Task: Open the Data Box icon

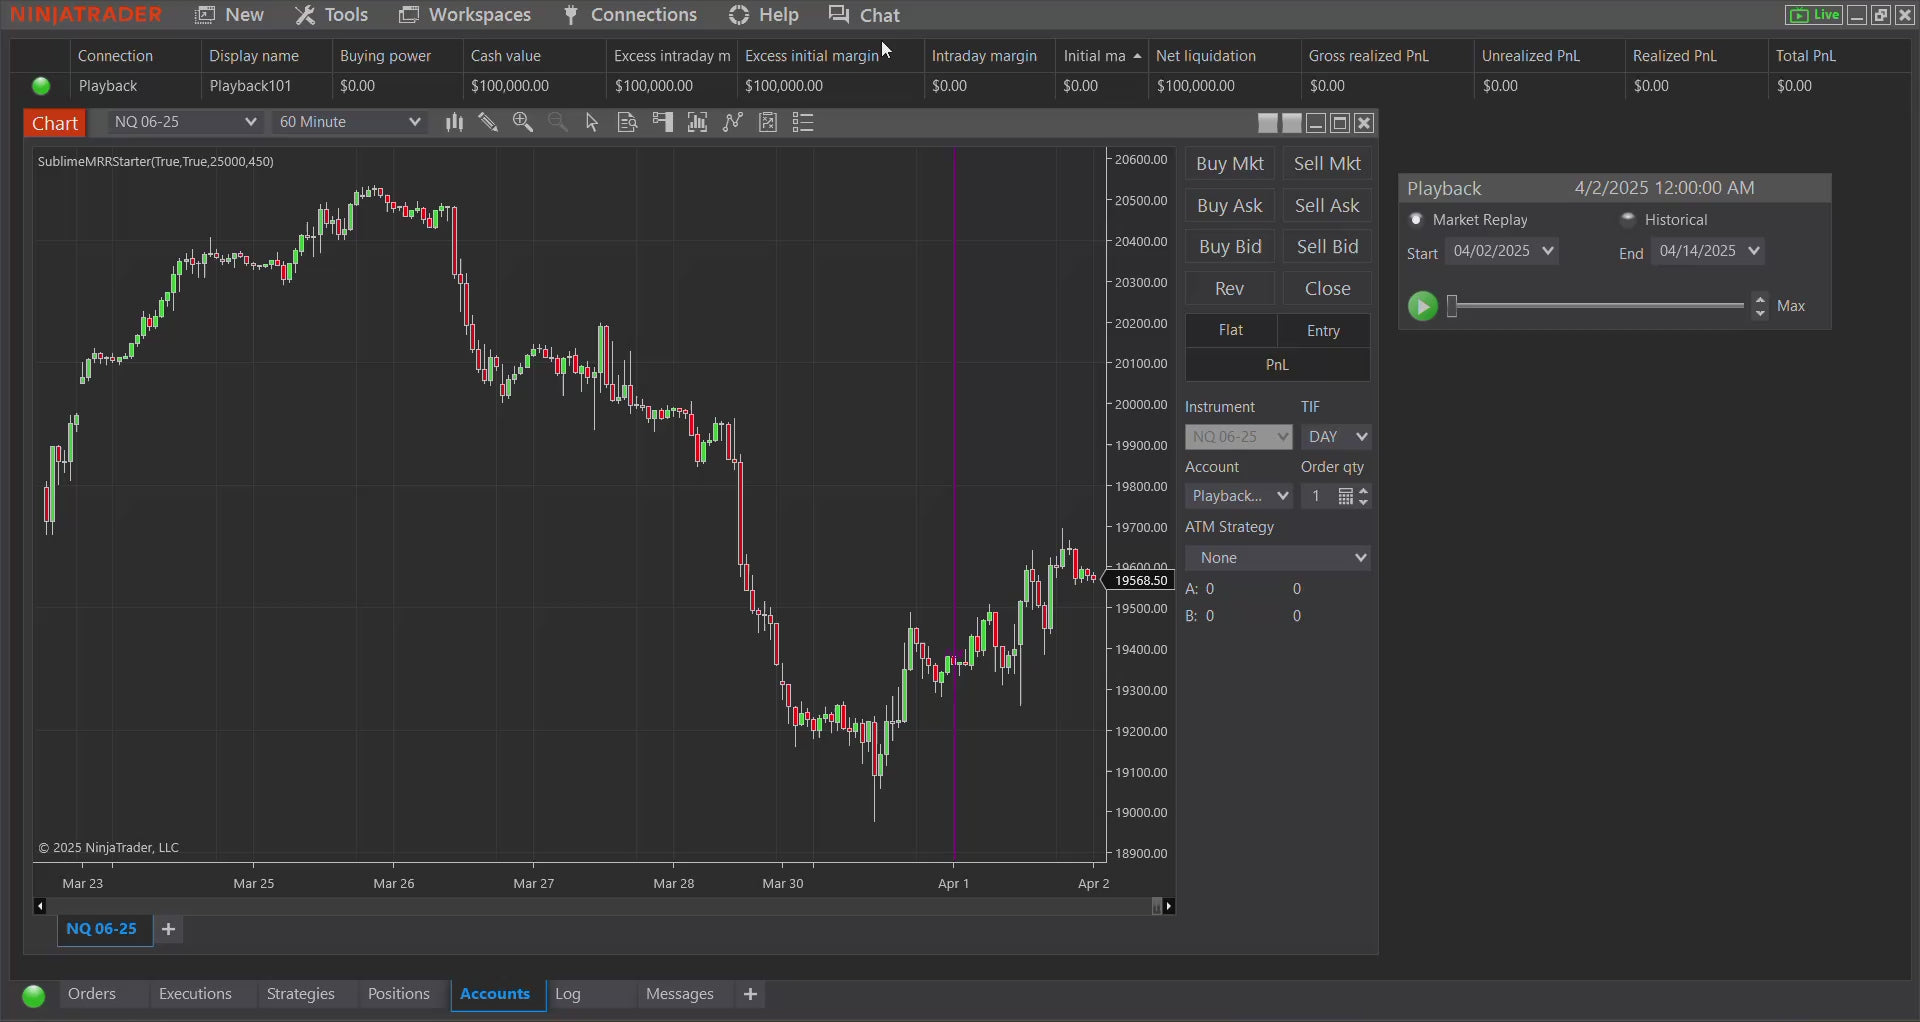Action: click(627, 122)
